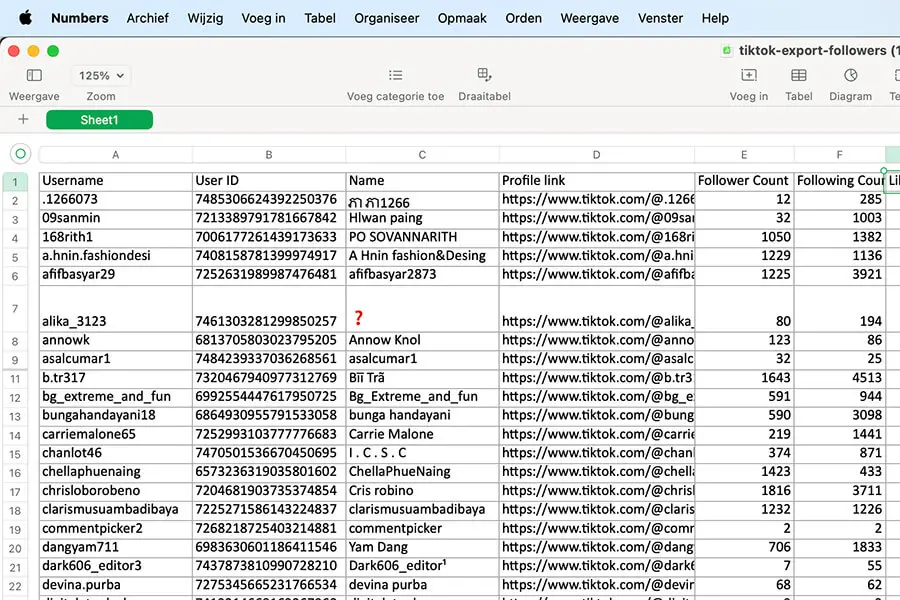Viewport: 900px width, 600px height.
Task: Select row 7 header
Action: pyautogui.click(x=15, y=308)
